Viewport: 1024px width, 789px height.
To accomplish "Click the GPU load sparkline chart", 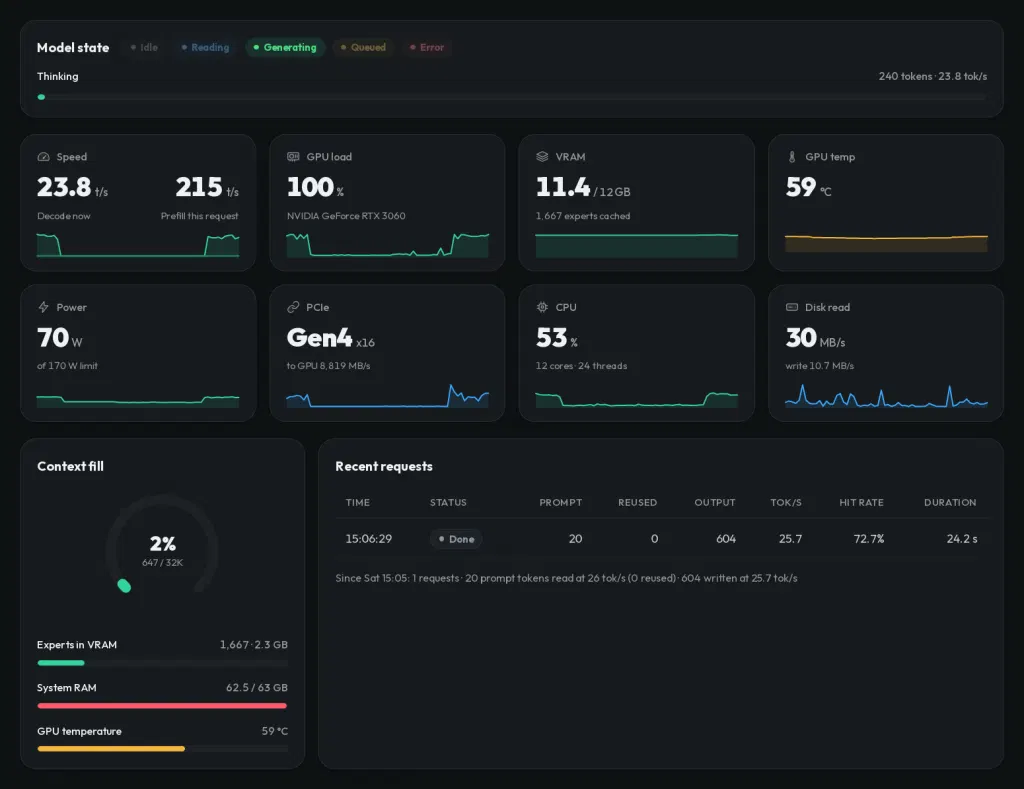I will (x=387, y=245).
